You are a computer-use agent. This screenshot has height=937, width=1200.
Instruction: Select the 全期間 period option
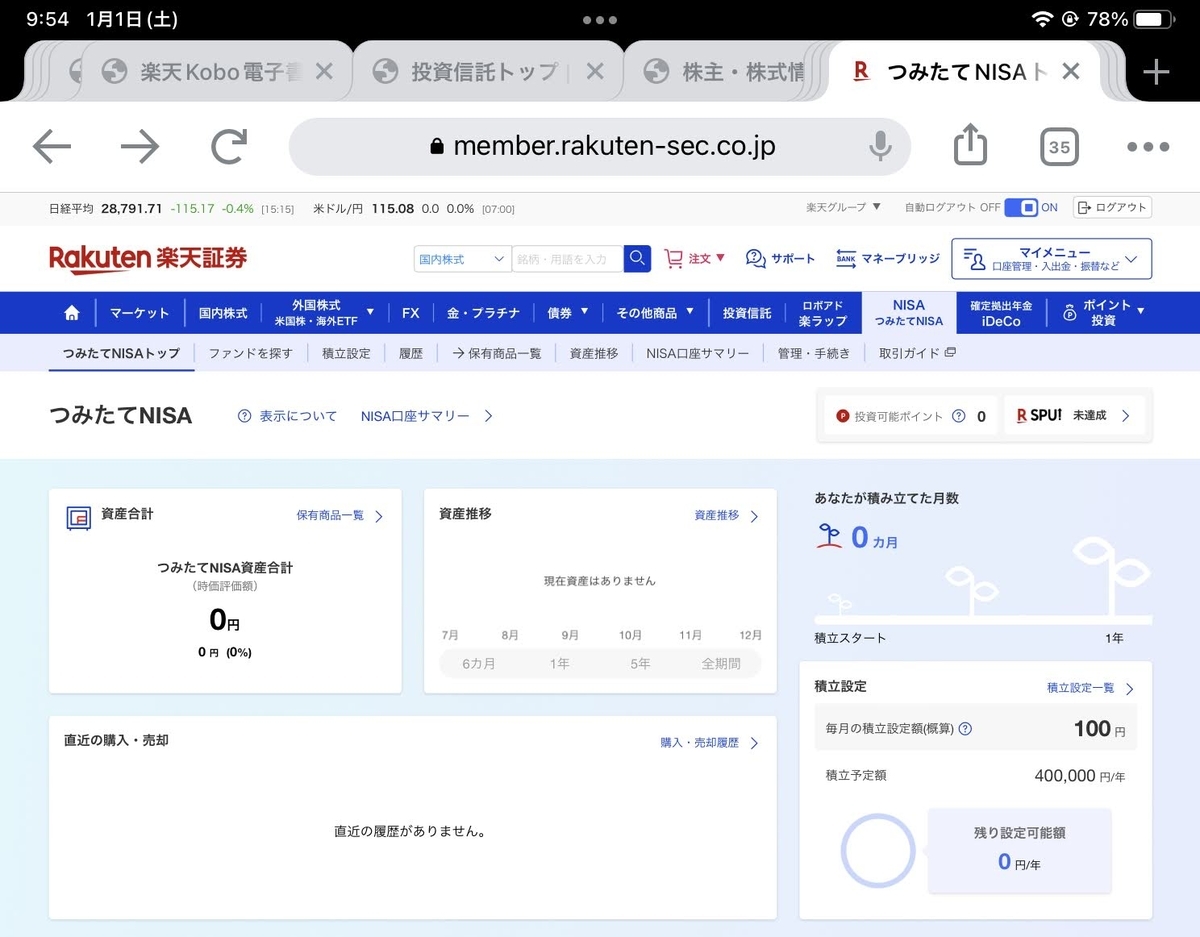[x=721, y=664]
